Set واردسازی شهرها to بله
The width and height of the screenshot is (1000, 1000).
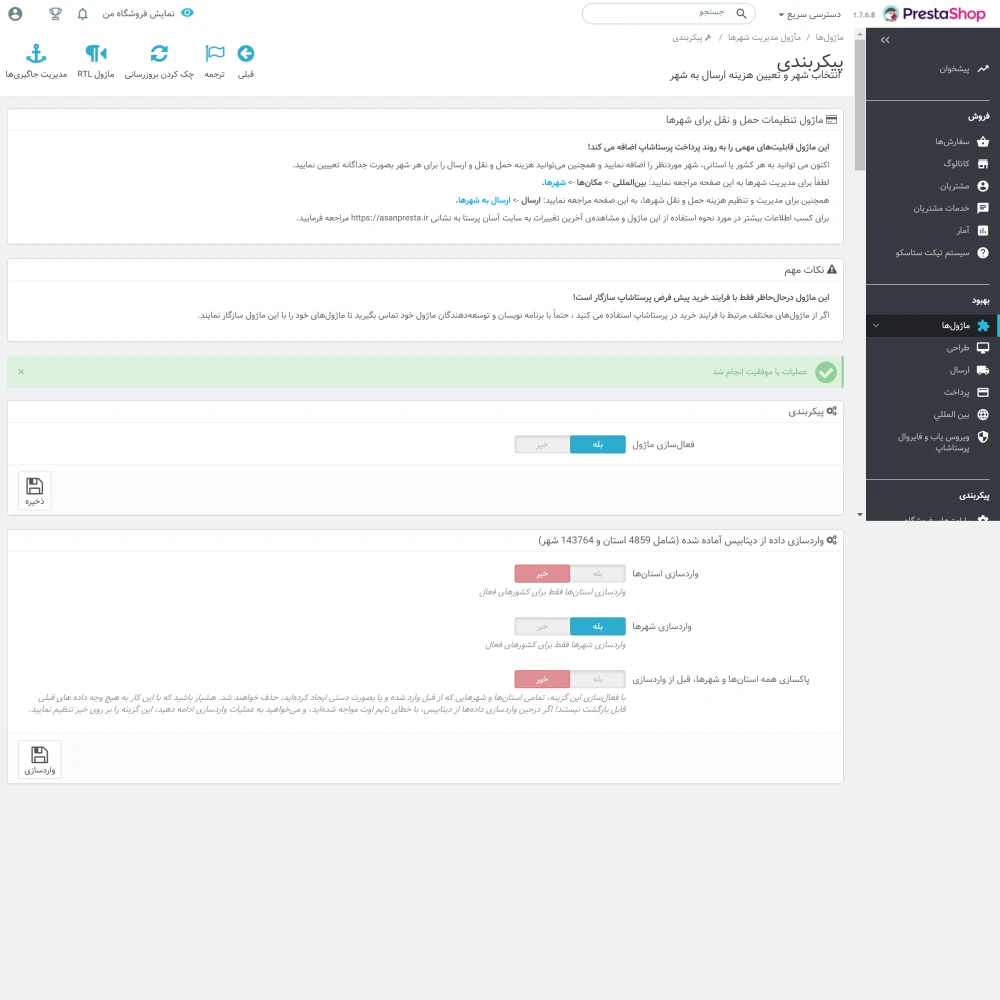click(598, 626)
